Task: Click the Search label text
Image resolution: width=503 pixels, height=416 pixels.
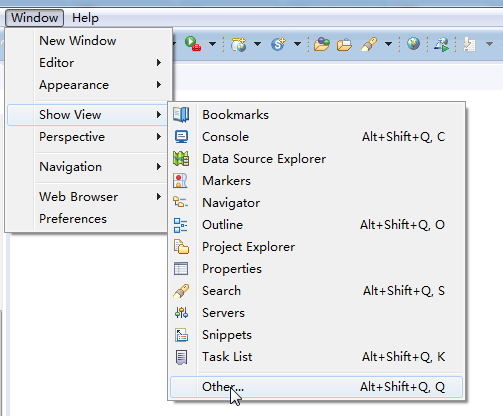Action: point(222,291)
